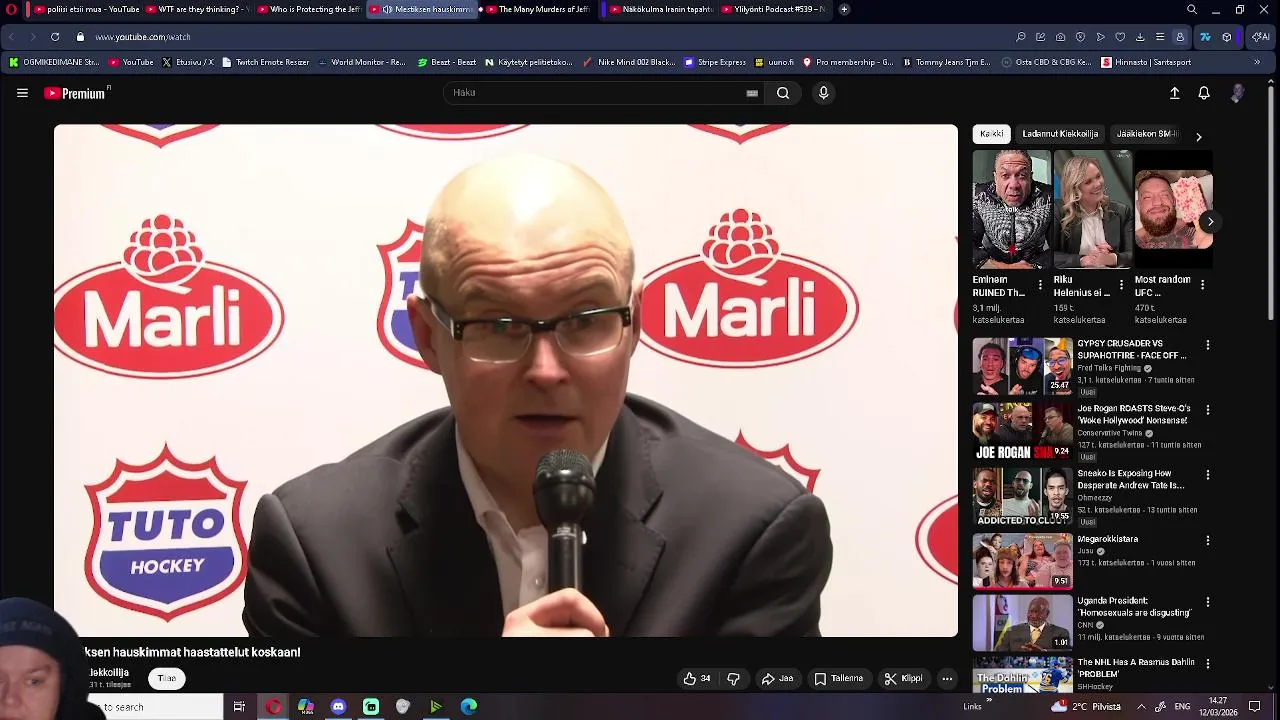Open the notifications bell
The width and height of the screenshot is (1280, 720).
point(1204,93)
